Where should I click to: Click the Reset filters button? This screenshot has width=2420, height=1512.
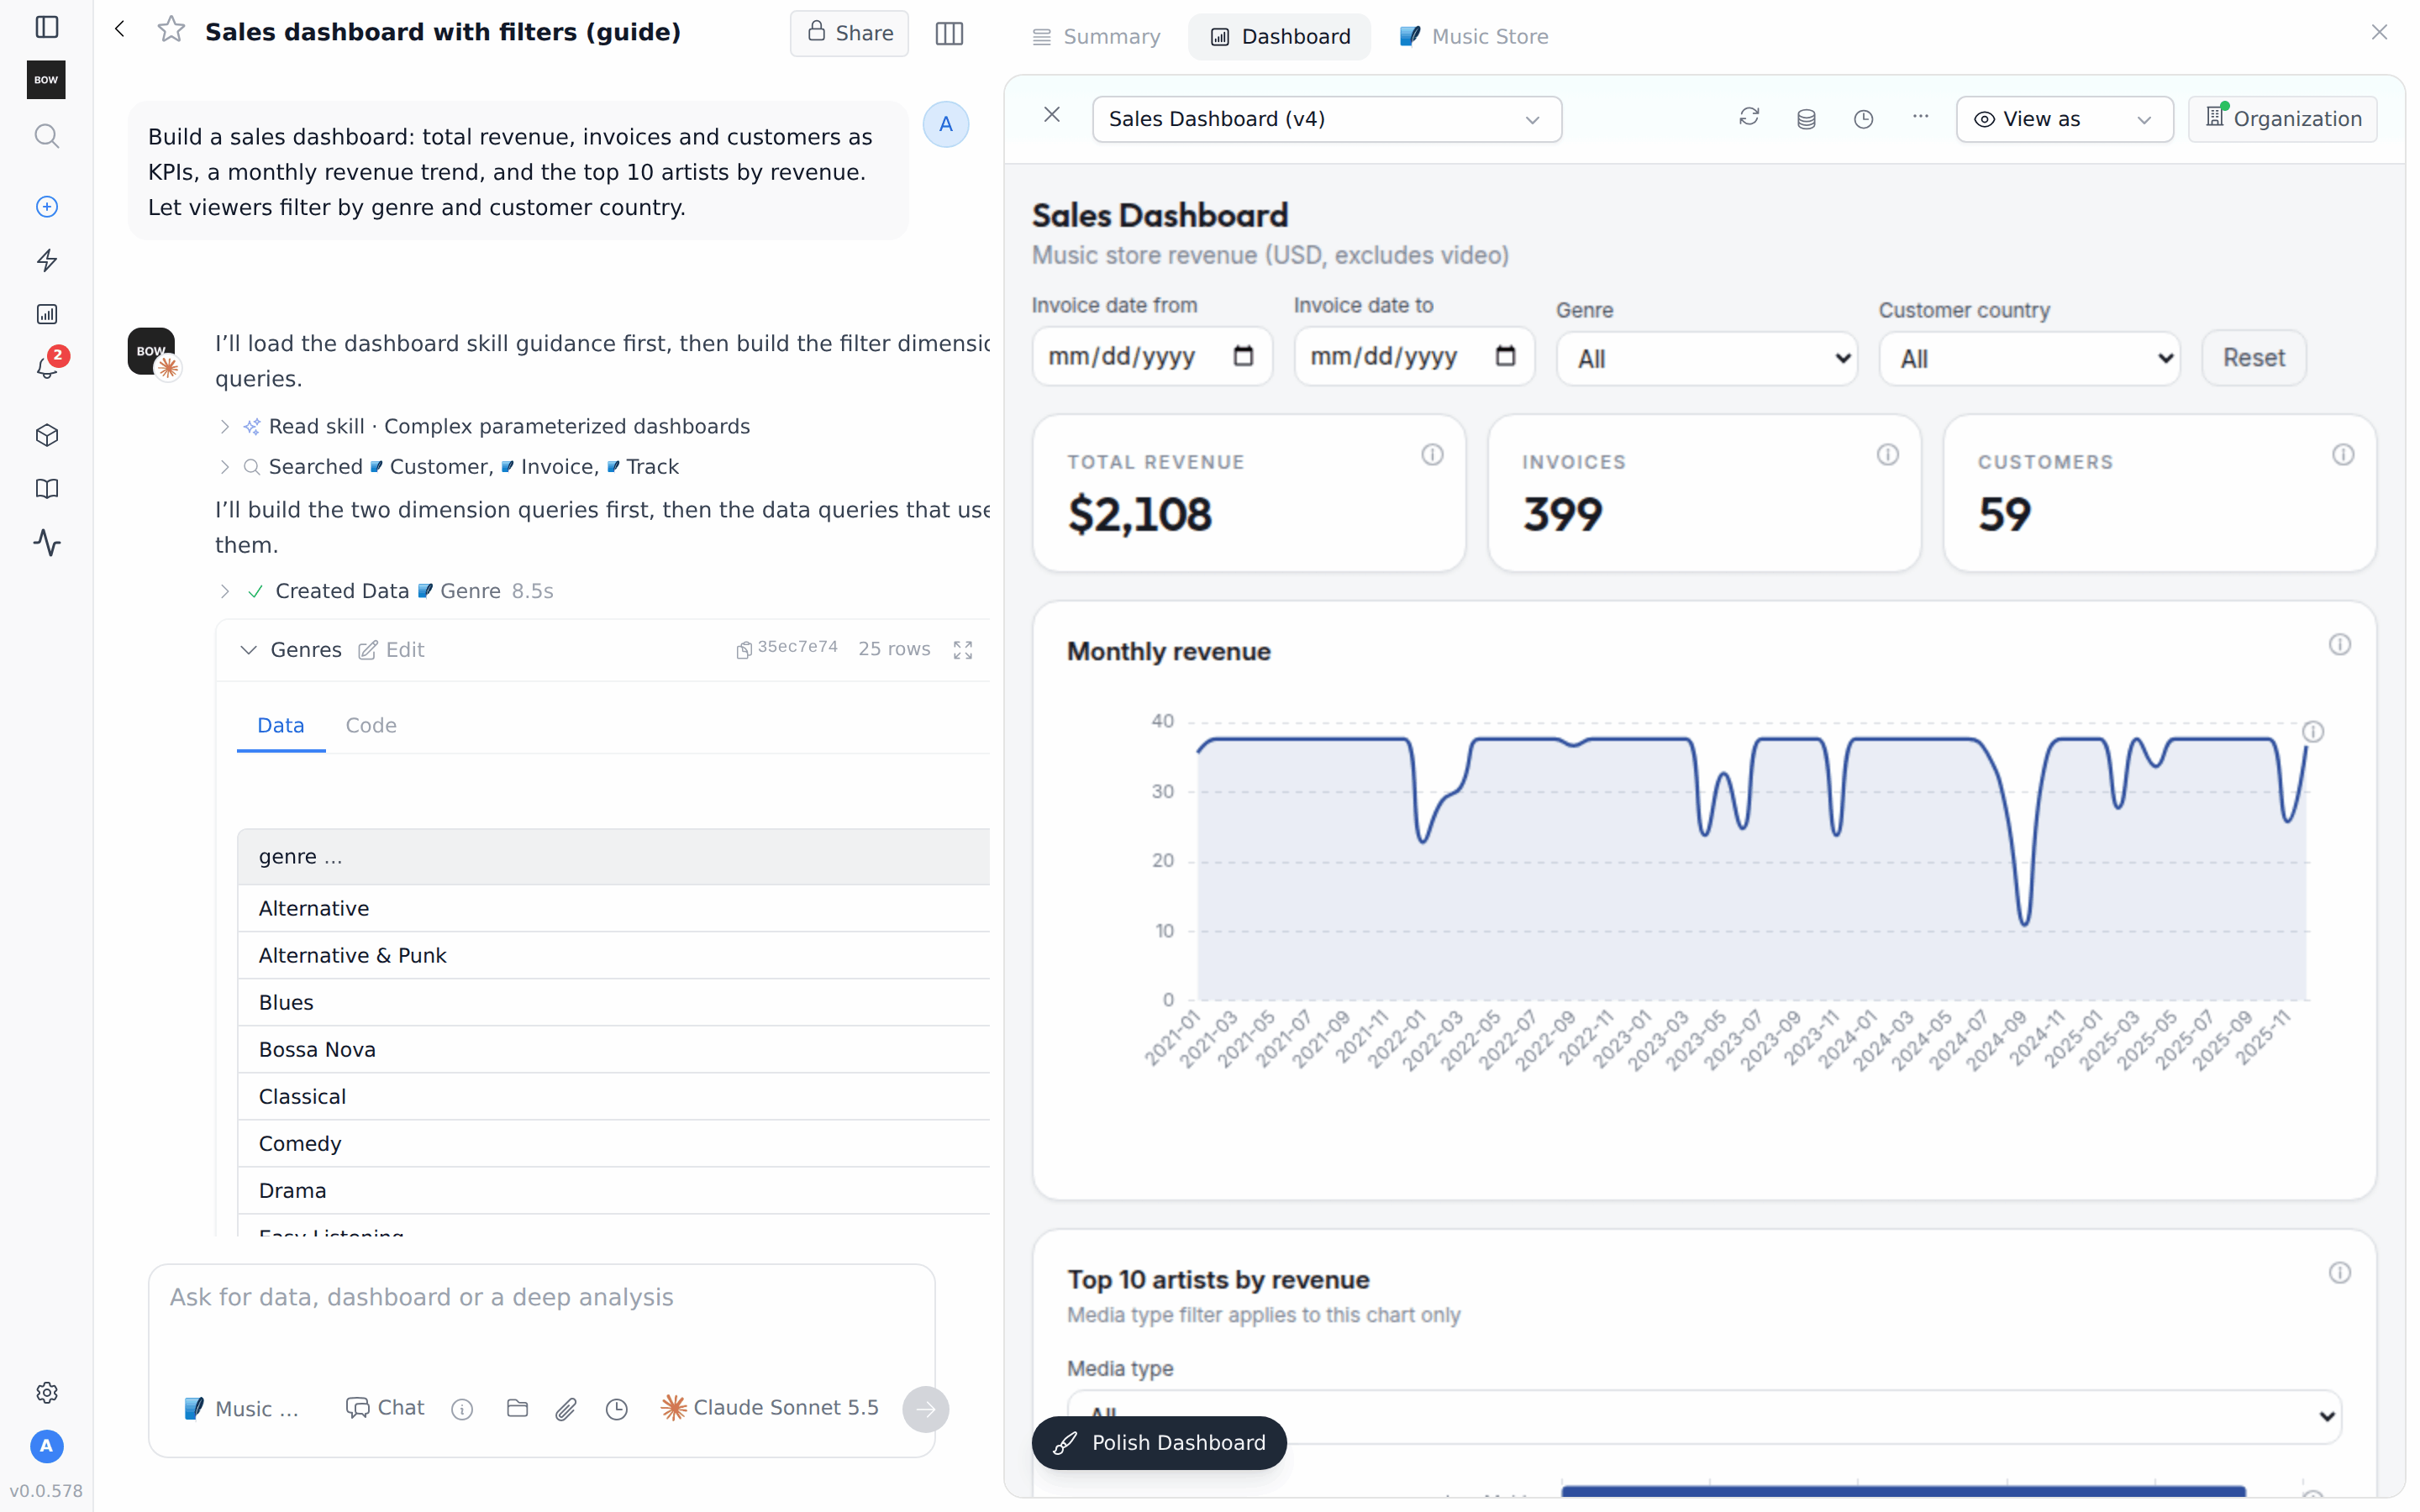pyautogui.click(x=2254, y=357)
